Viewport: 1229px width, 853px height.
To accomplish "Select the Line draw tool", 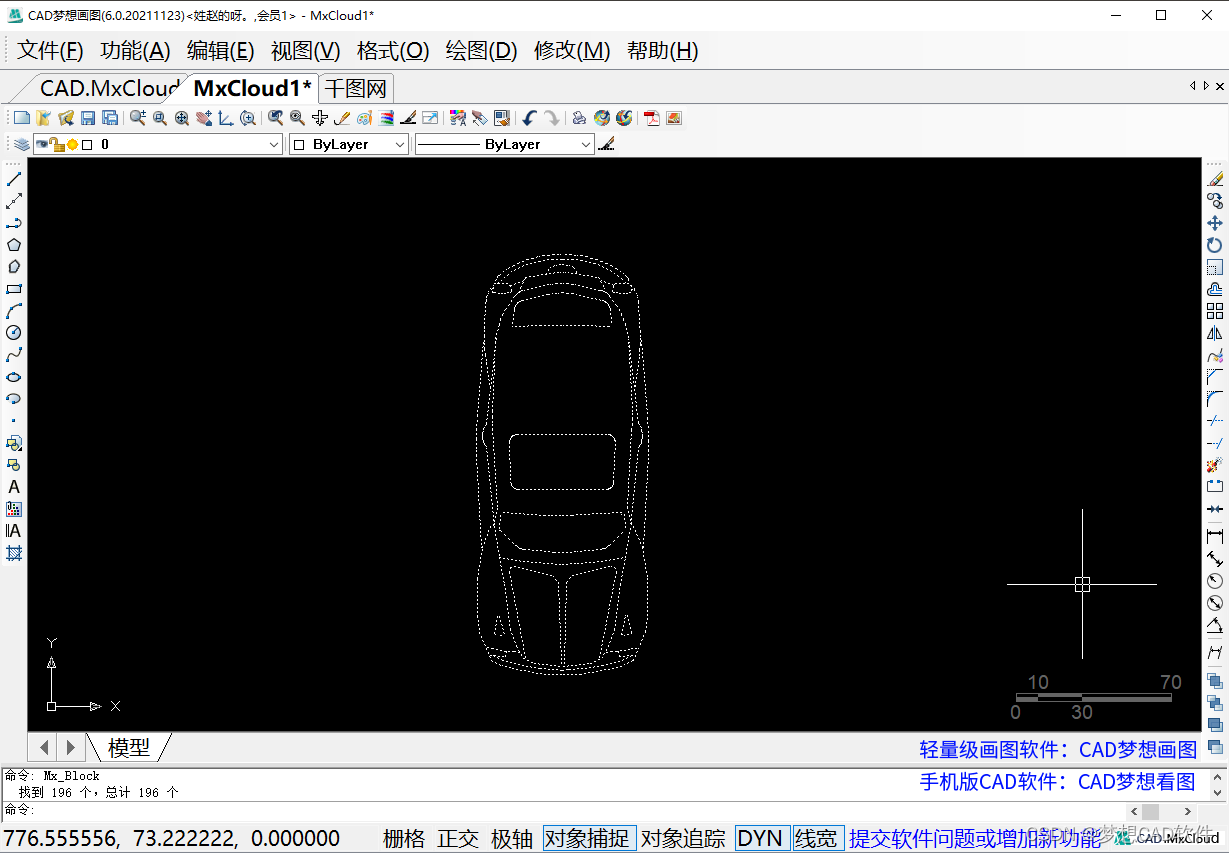I will click(14, 179).
